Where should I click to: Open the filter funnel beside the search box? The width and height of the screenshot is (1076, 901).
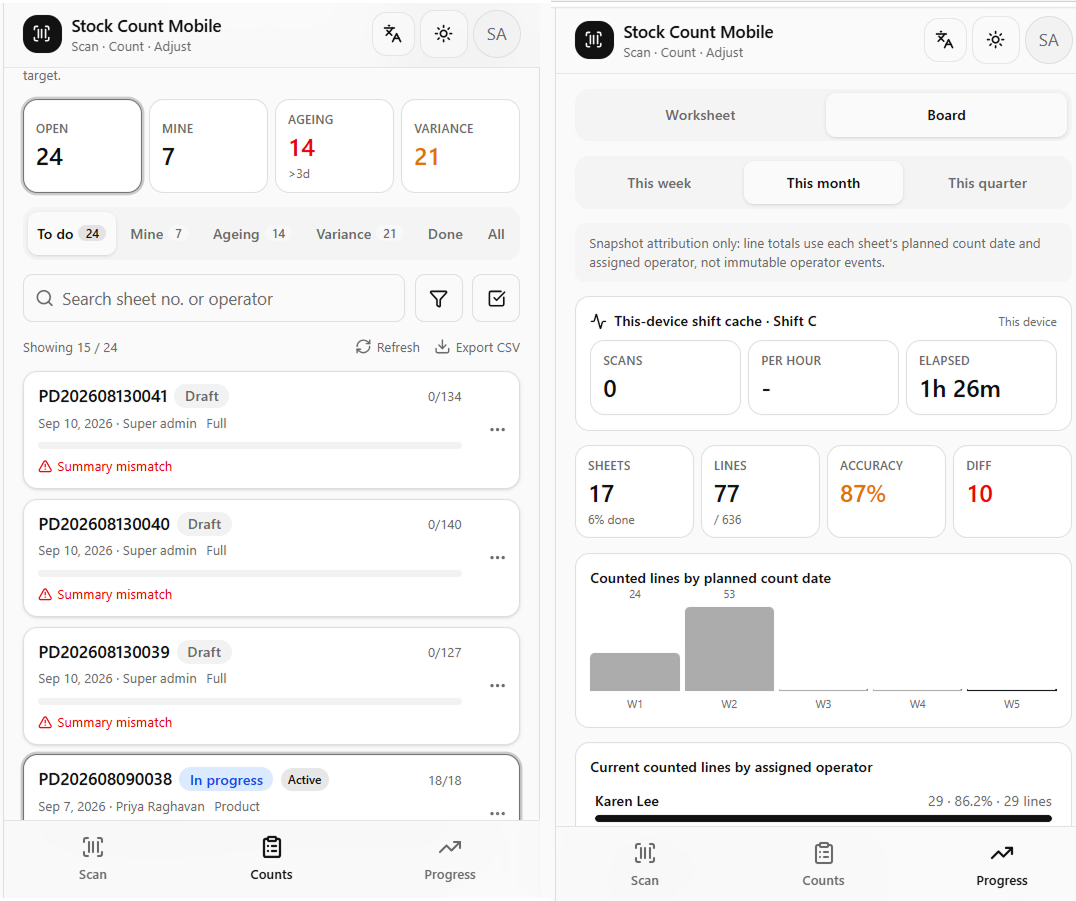(x=438, y=299)
